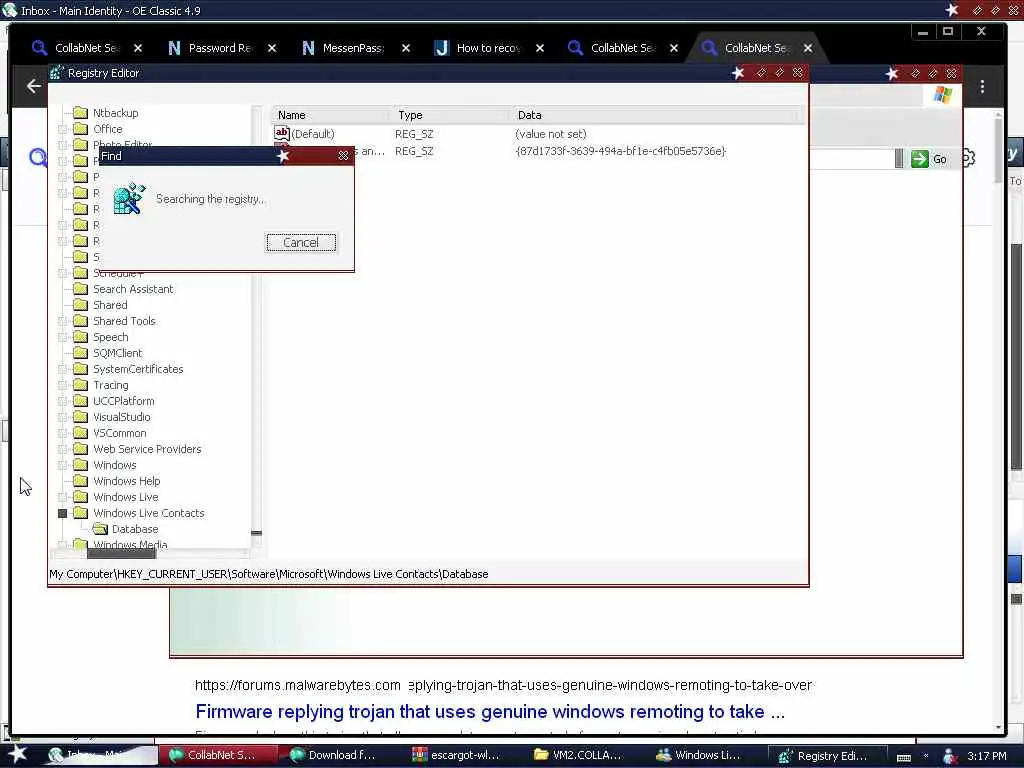Open VM2.COLLA... folder taskbar button

tap(580, 755)
